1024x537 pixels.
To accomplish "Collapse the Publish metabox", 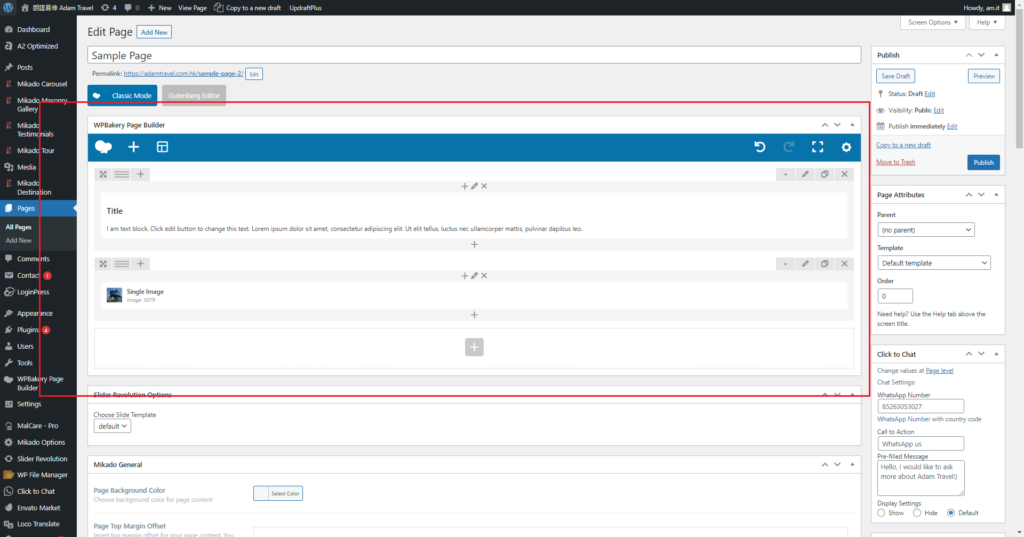I will tap(996, 55).
